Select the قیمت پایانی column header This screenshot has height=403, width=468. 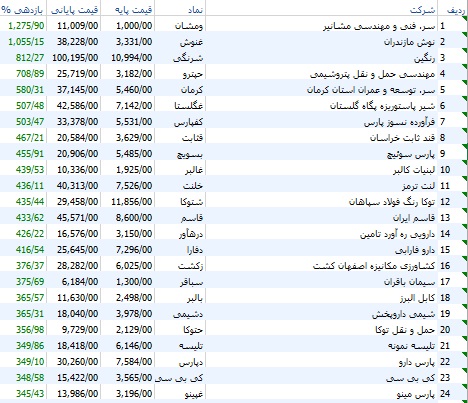tap(74, 10)
